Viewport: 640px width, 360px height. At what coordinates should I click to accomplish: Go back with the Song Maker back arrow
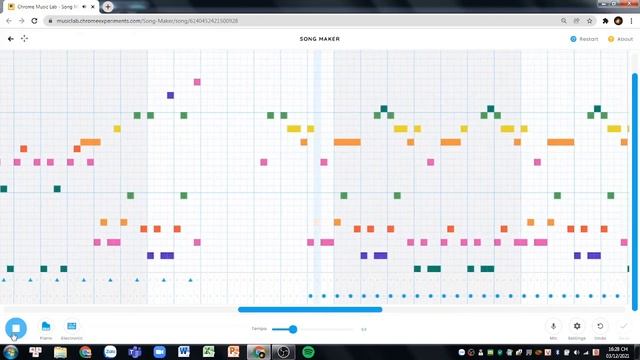11,39
